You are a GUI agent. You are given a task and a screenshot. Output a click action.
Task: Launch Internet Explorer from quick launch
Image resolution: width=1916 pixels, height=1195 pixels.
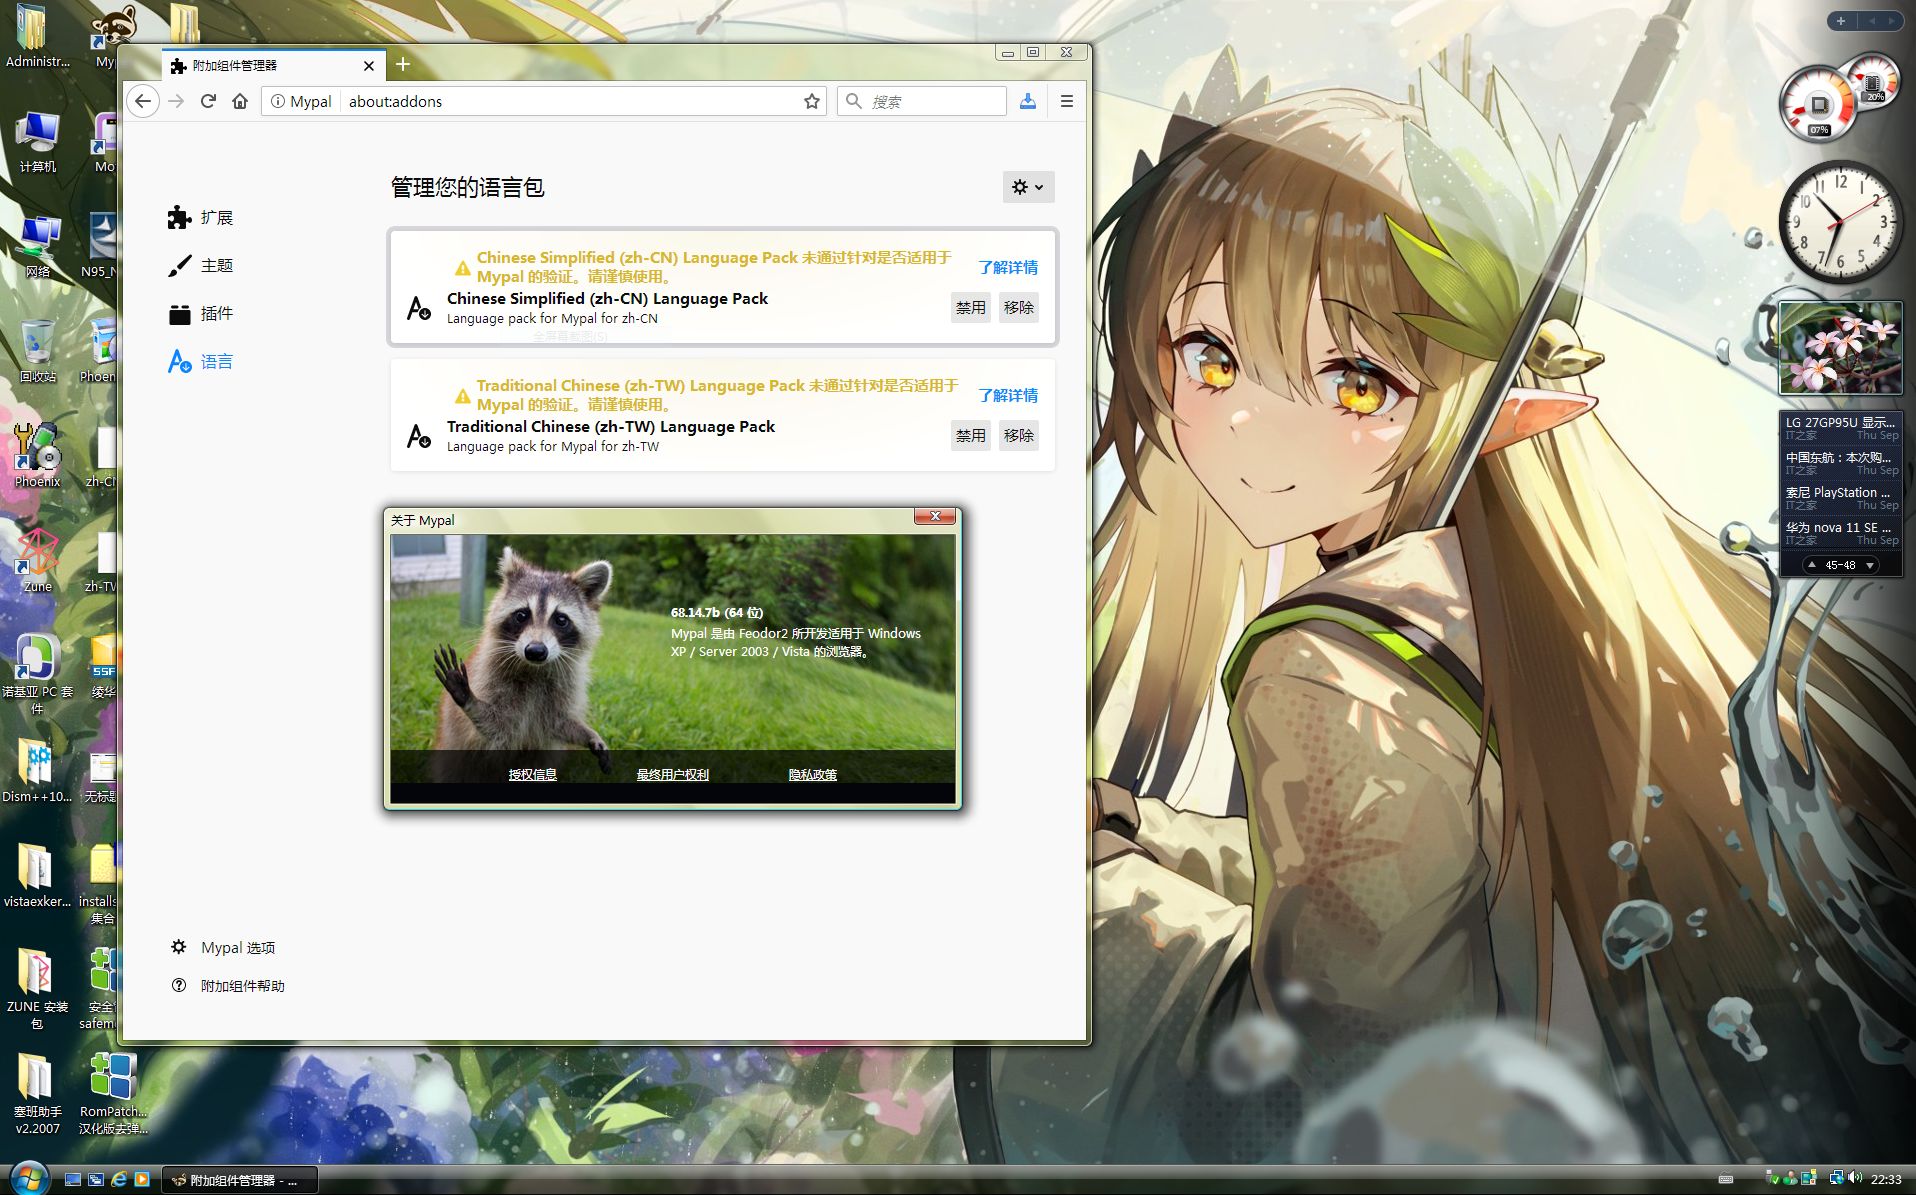point(118,1180)
